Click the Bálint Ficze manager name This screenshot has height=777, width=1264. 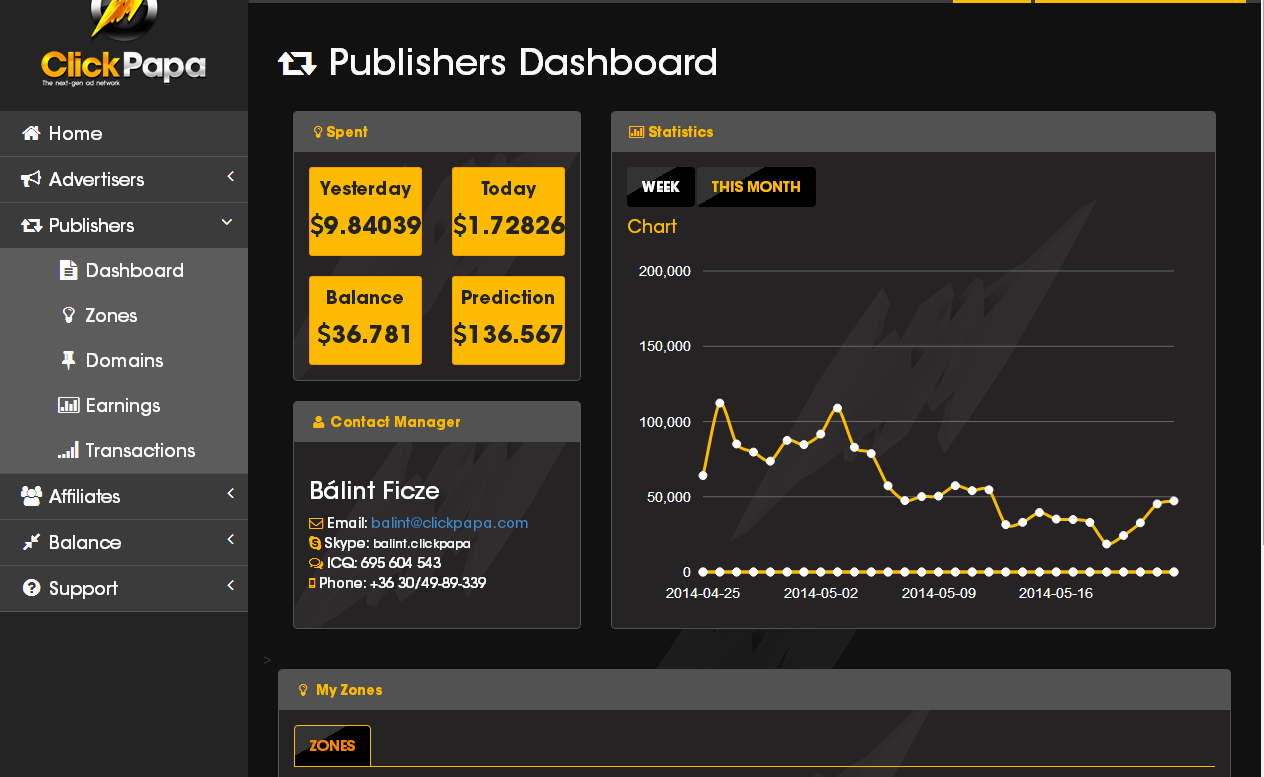(x=375, y=491)
